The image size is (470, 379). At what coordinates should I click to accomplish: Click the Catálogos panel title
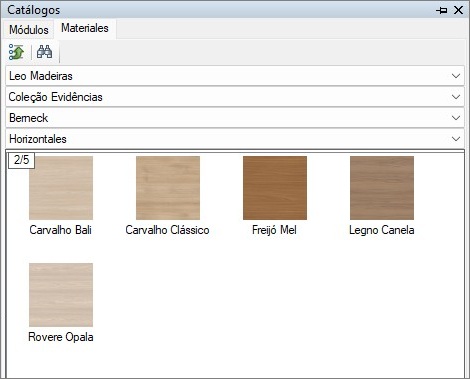pyautogui.click(x=34, y=10)
